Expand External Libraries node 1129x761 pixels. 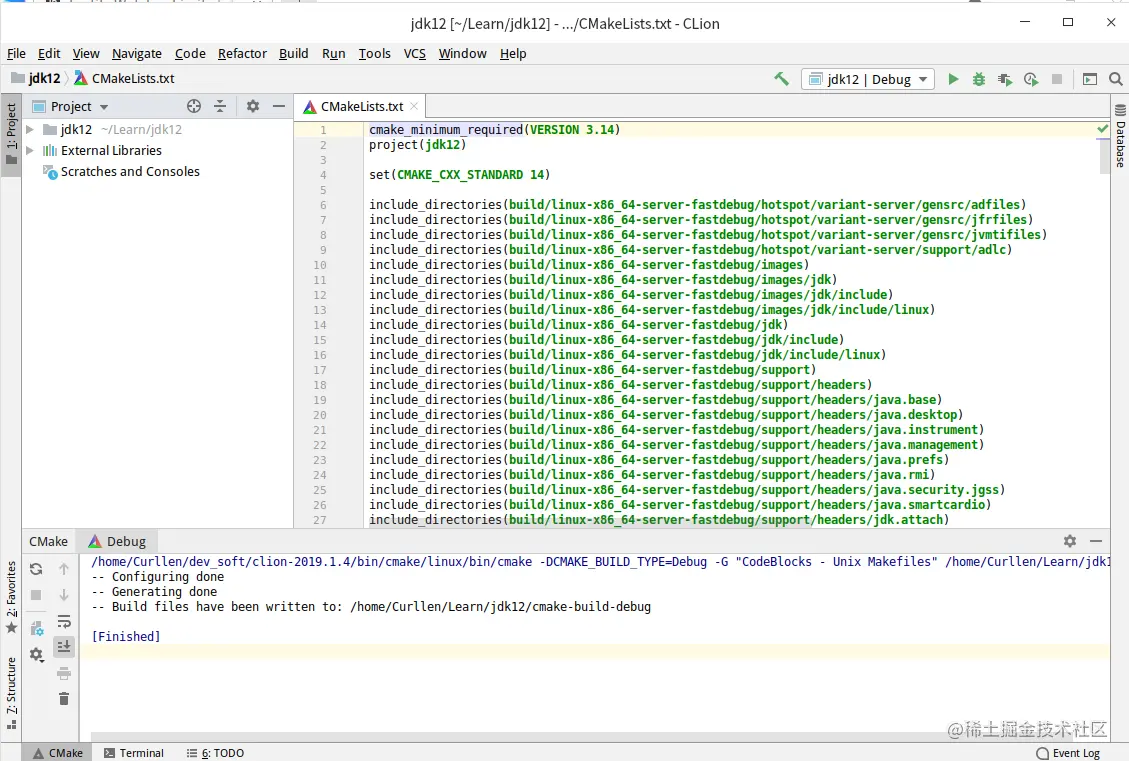click(30, 150)
